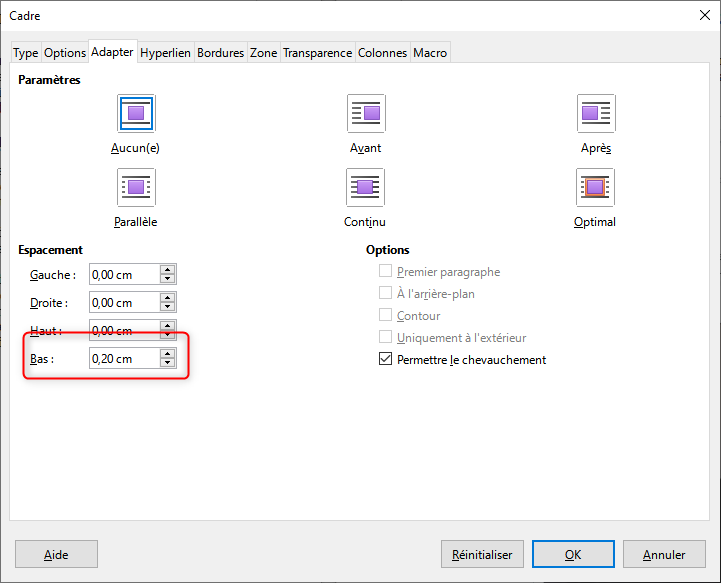Viewport: 721px width, 583px height.
Task: Select the Aucun(e) wrap icon
Action: (x=136, y=113)
